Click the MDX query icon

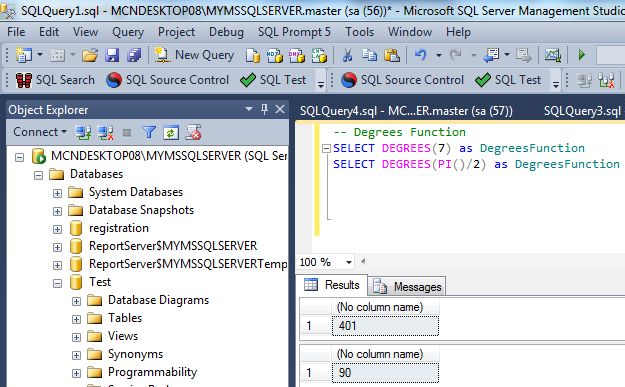pyautogui.click(x=274, y=56)
